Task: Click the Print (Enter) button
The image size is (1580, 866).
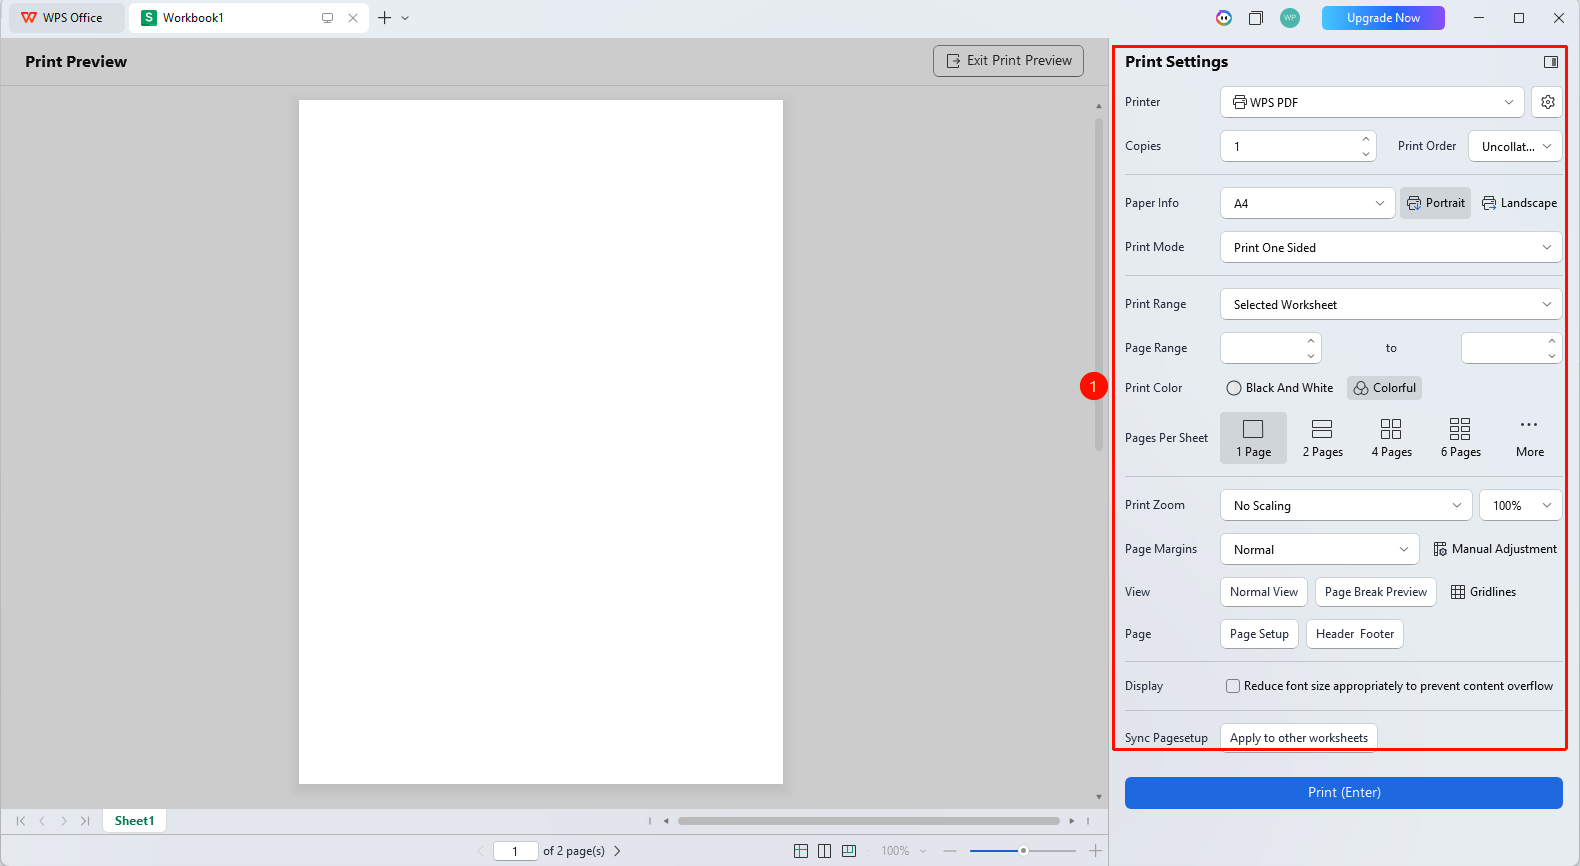Action: coord(1344,792)
